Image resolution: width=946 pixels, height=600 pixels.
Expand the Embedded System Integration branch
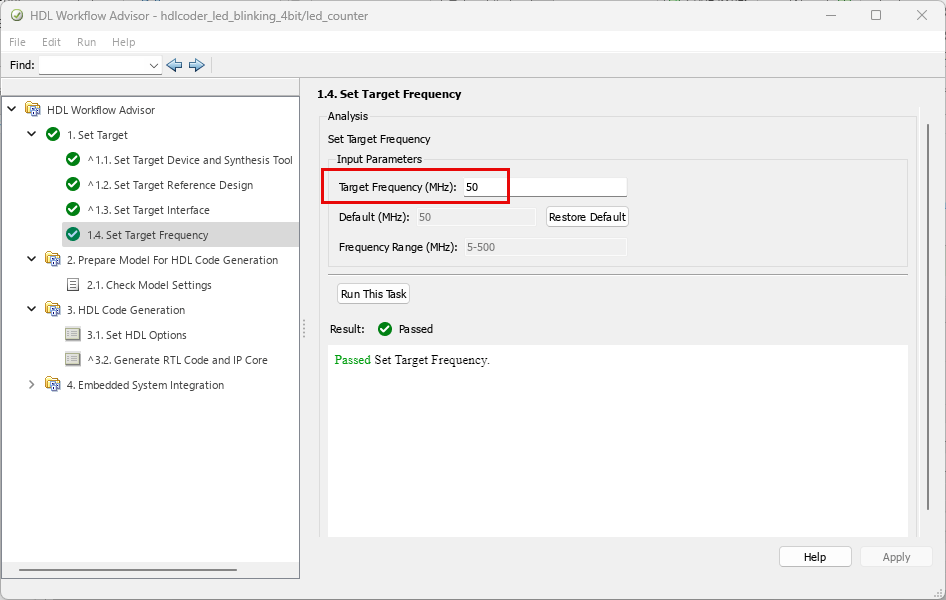[x=31, y=384]
